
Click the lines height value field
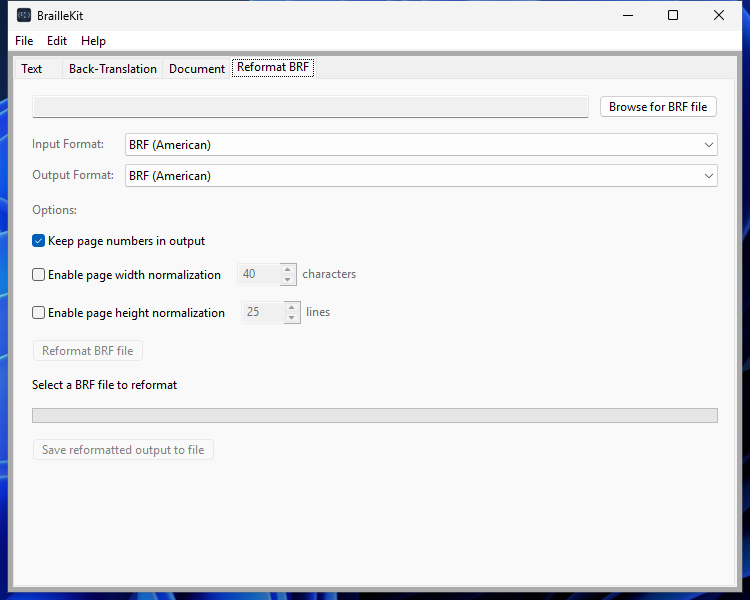[x=263, y=312]
